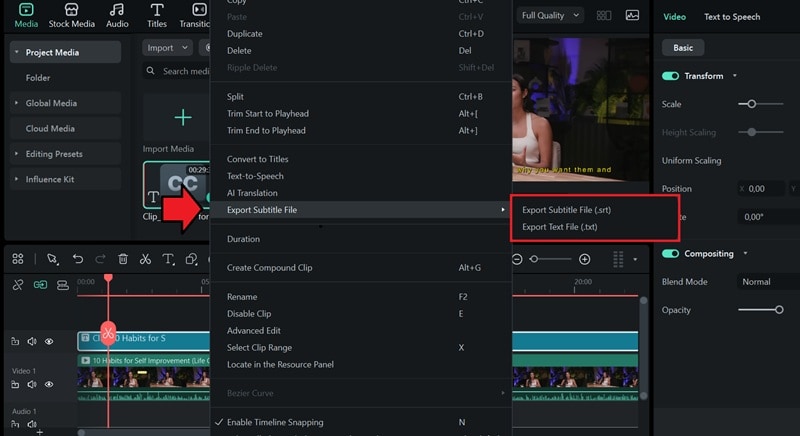
Task: Collapse the Transform section arrow
Action: (x=735, y=75)
